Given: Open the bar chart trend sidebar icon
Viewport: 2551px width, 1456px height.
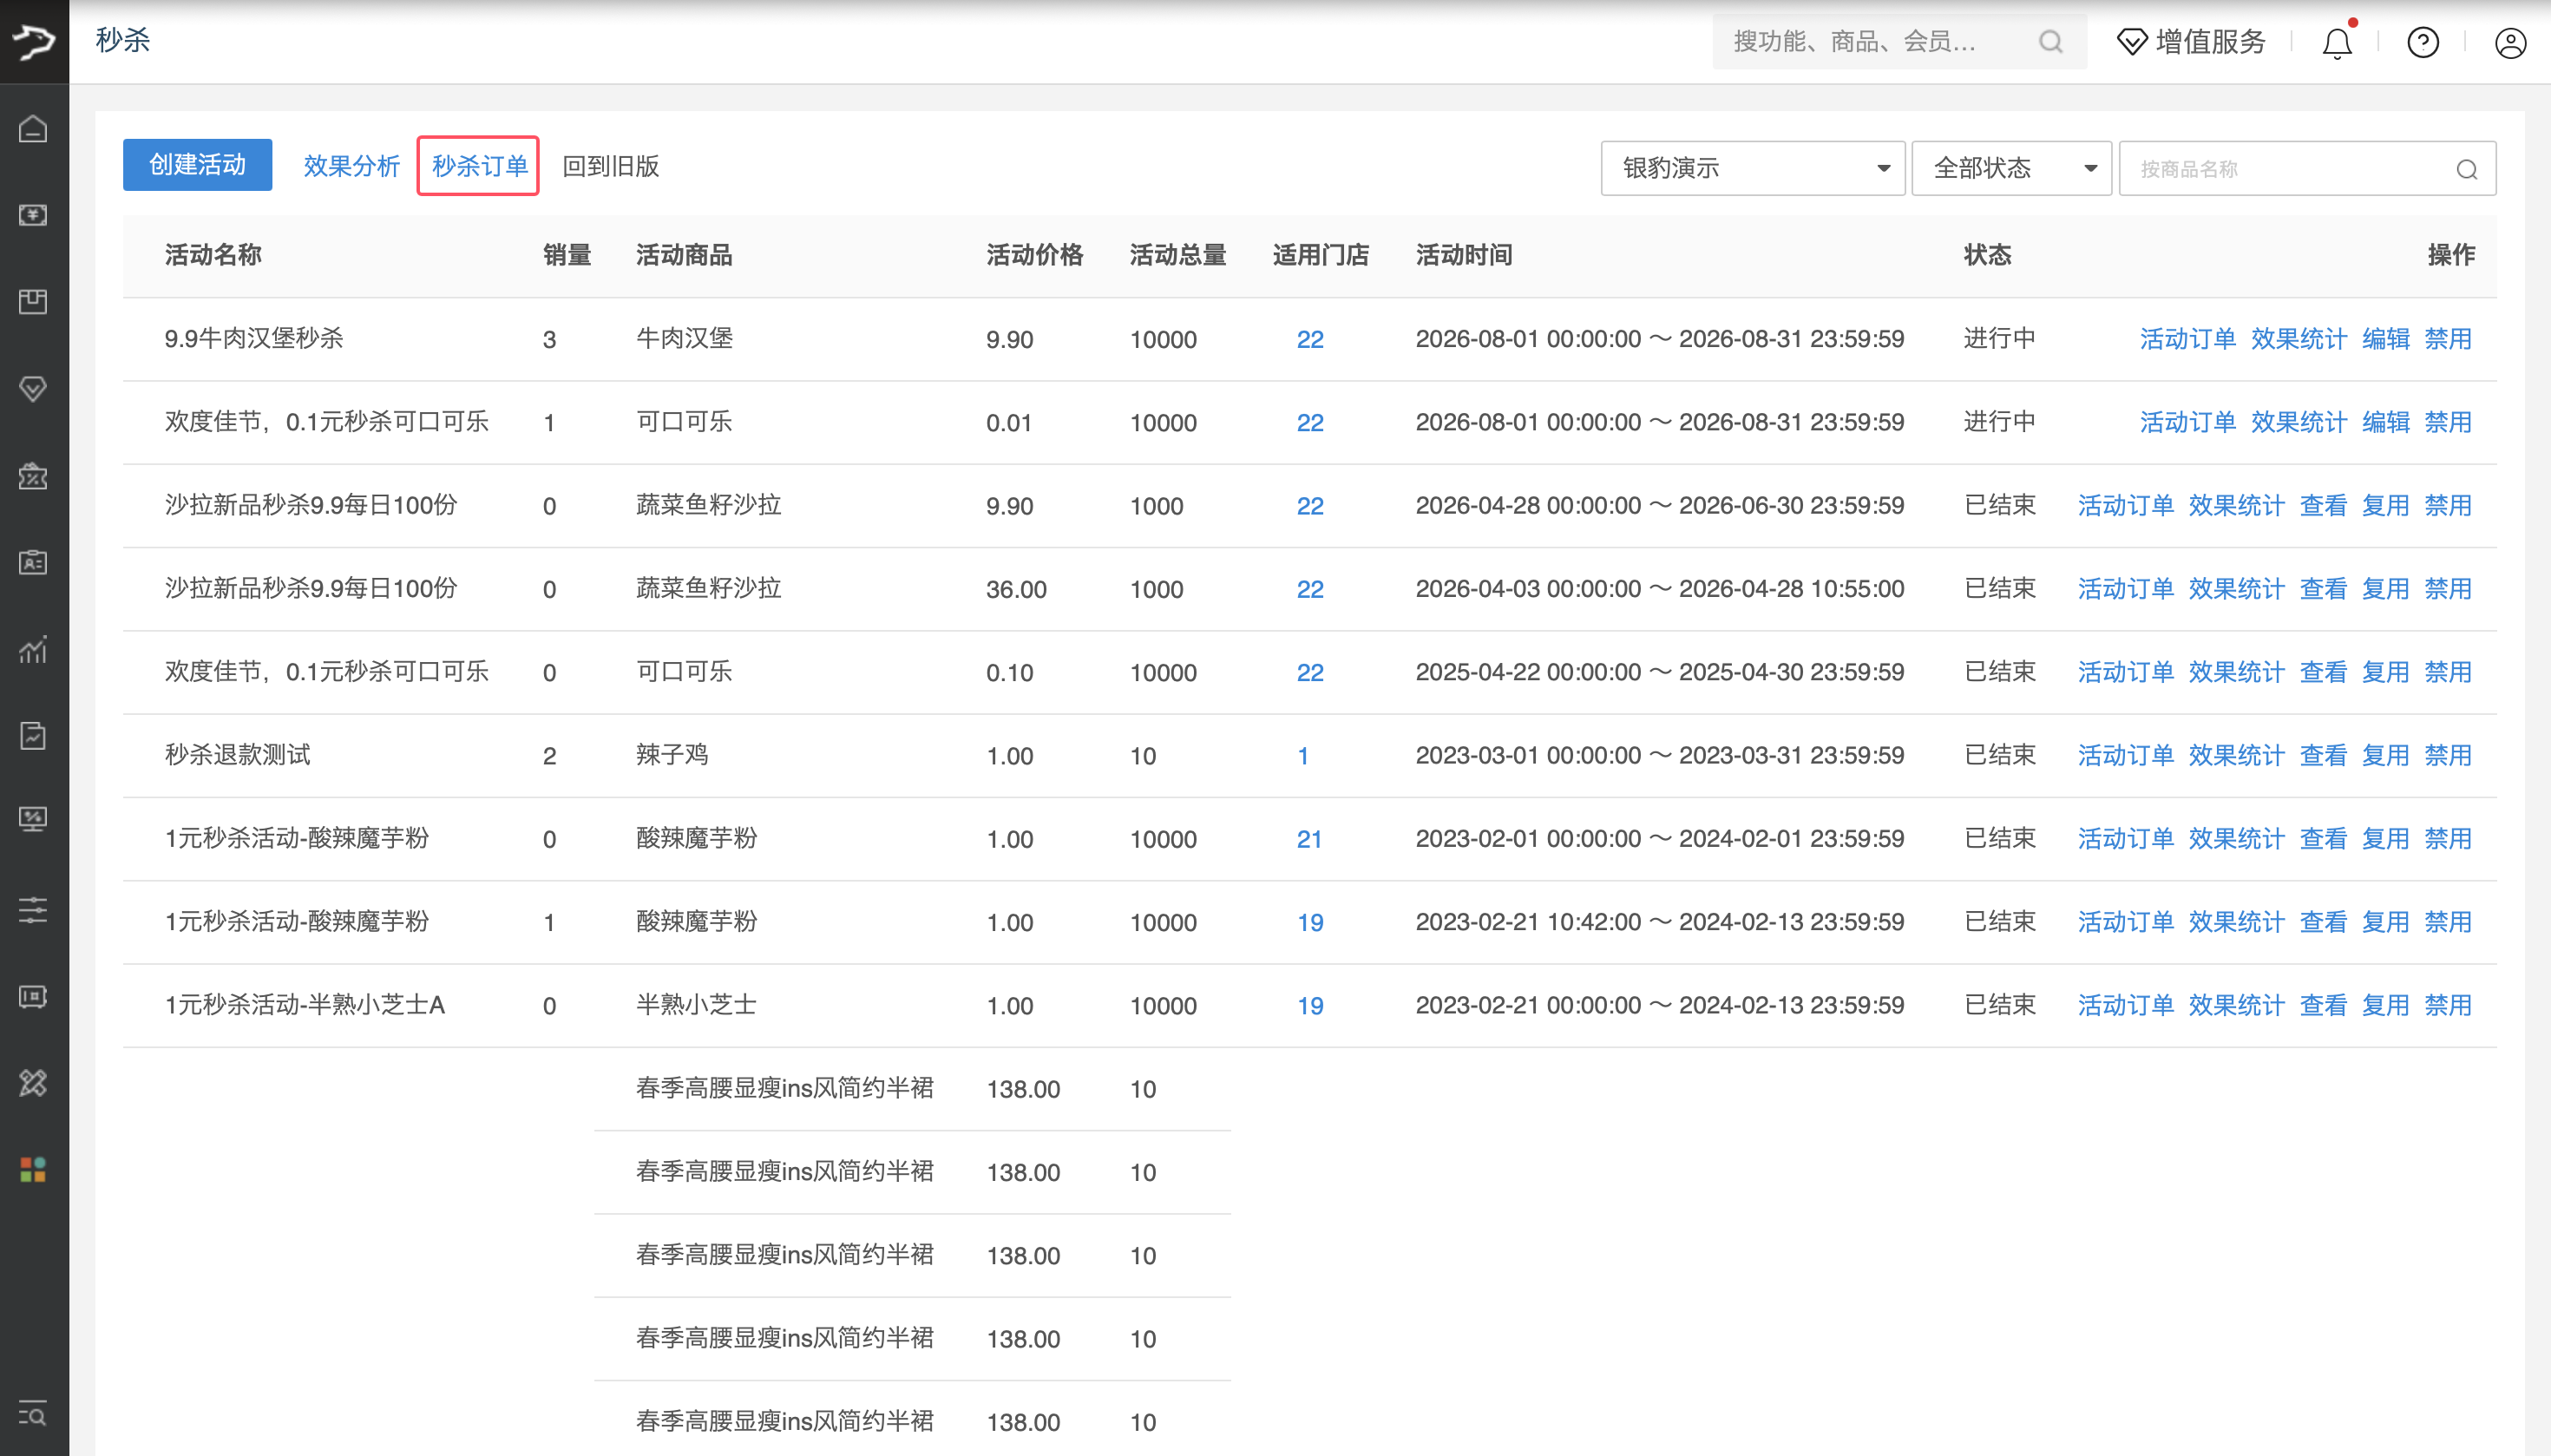Looking at the screenshot, I should (33, 649).
